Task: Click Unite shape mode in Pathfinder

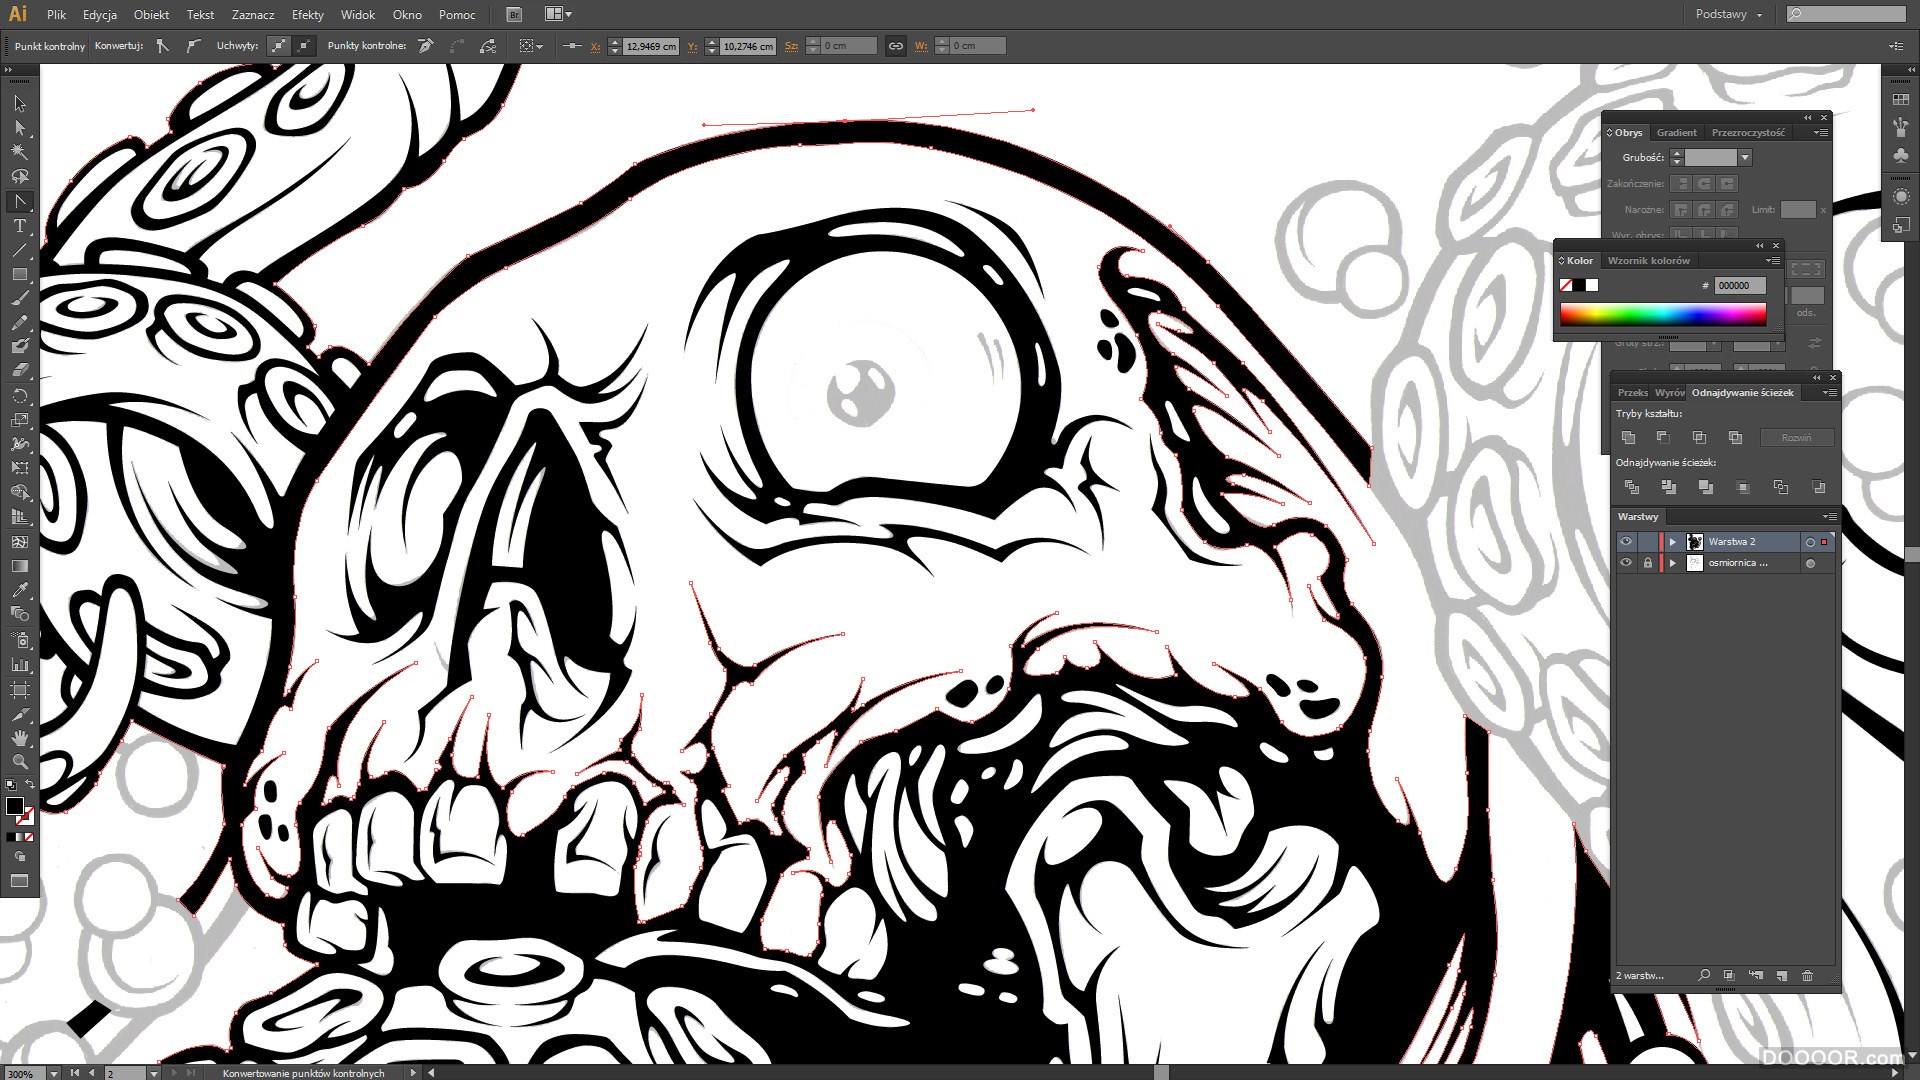Action: (1628, 438)
